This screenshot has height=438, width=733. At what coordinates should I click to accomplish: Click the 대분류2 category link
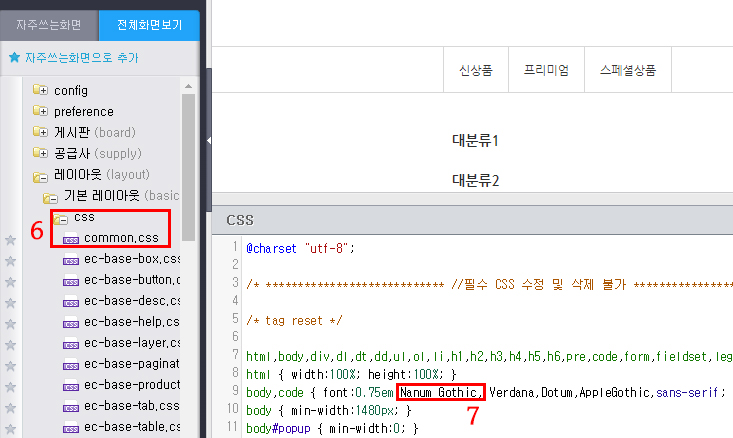(x=475, y=180)
